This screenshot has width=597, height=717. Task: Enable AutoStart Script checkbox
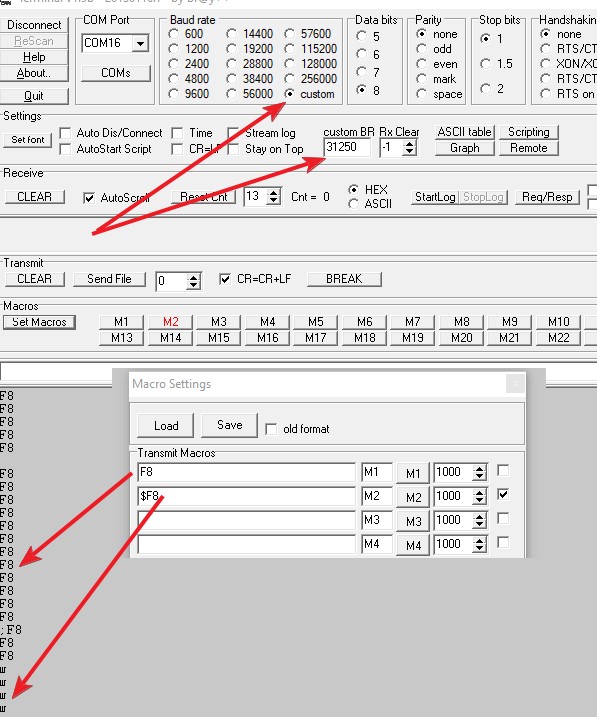click(65, 149)
